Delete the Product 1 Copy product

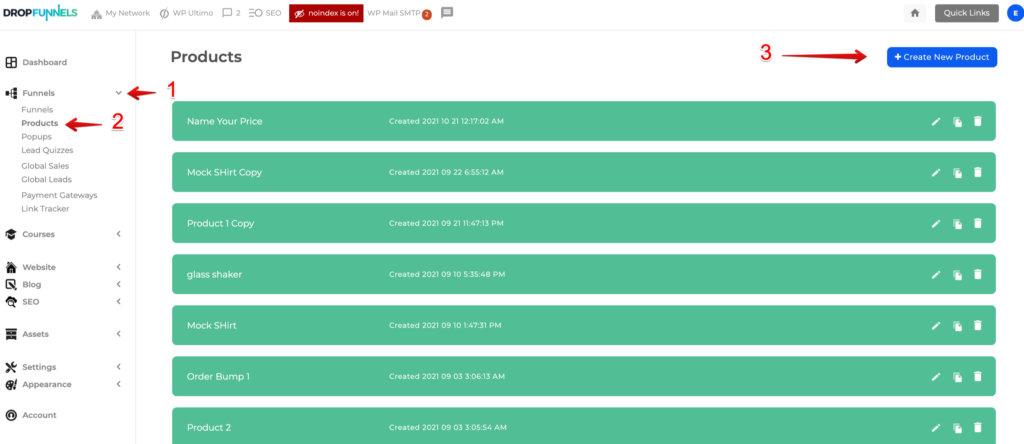[x=978, y=223]
